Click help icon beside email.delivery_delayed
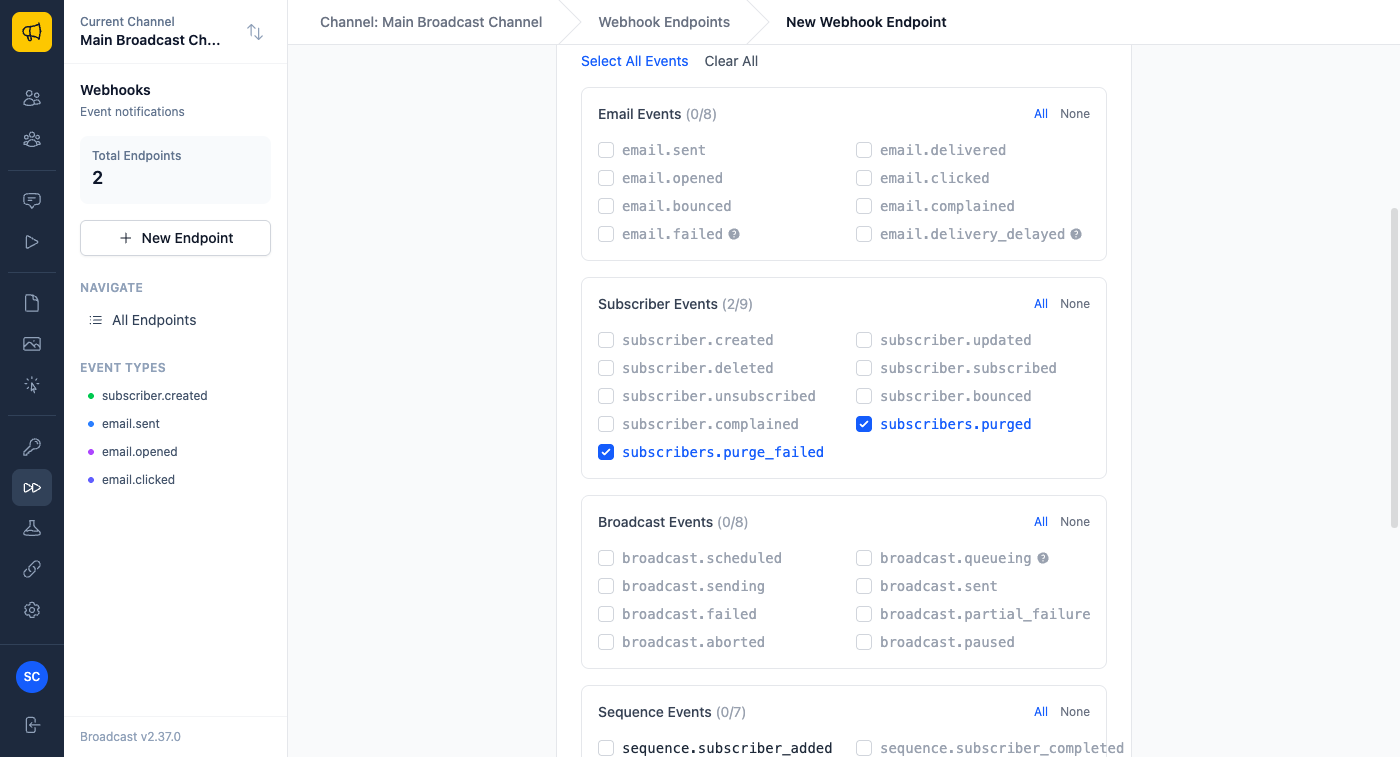1400x757 pixels. pos(1076,234)
